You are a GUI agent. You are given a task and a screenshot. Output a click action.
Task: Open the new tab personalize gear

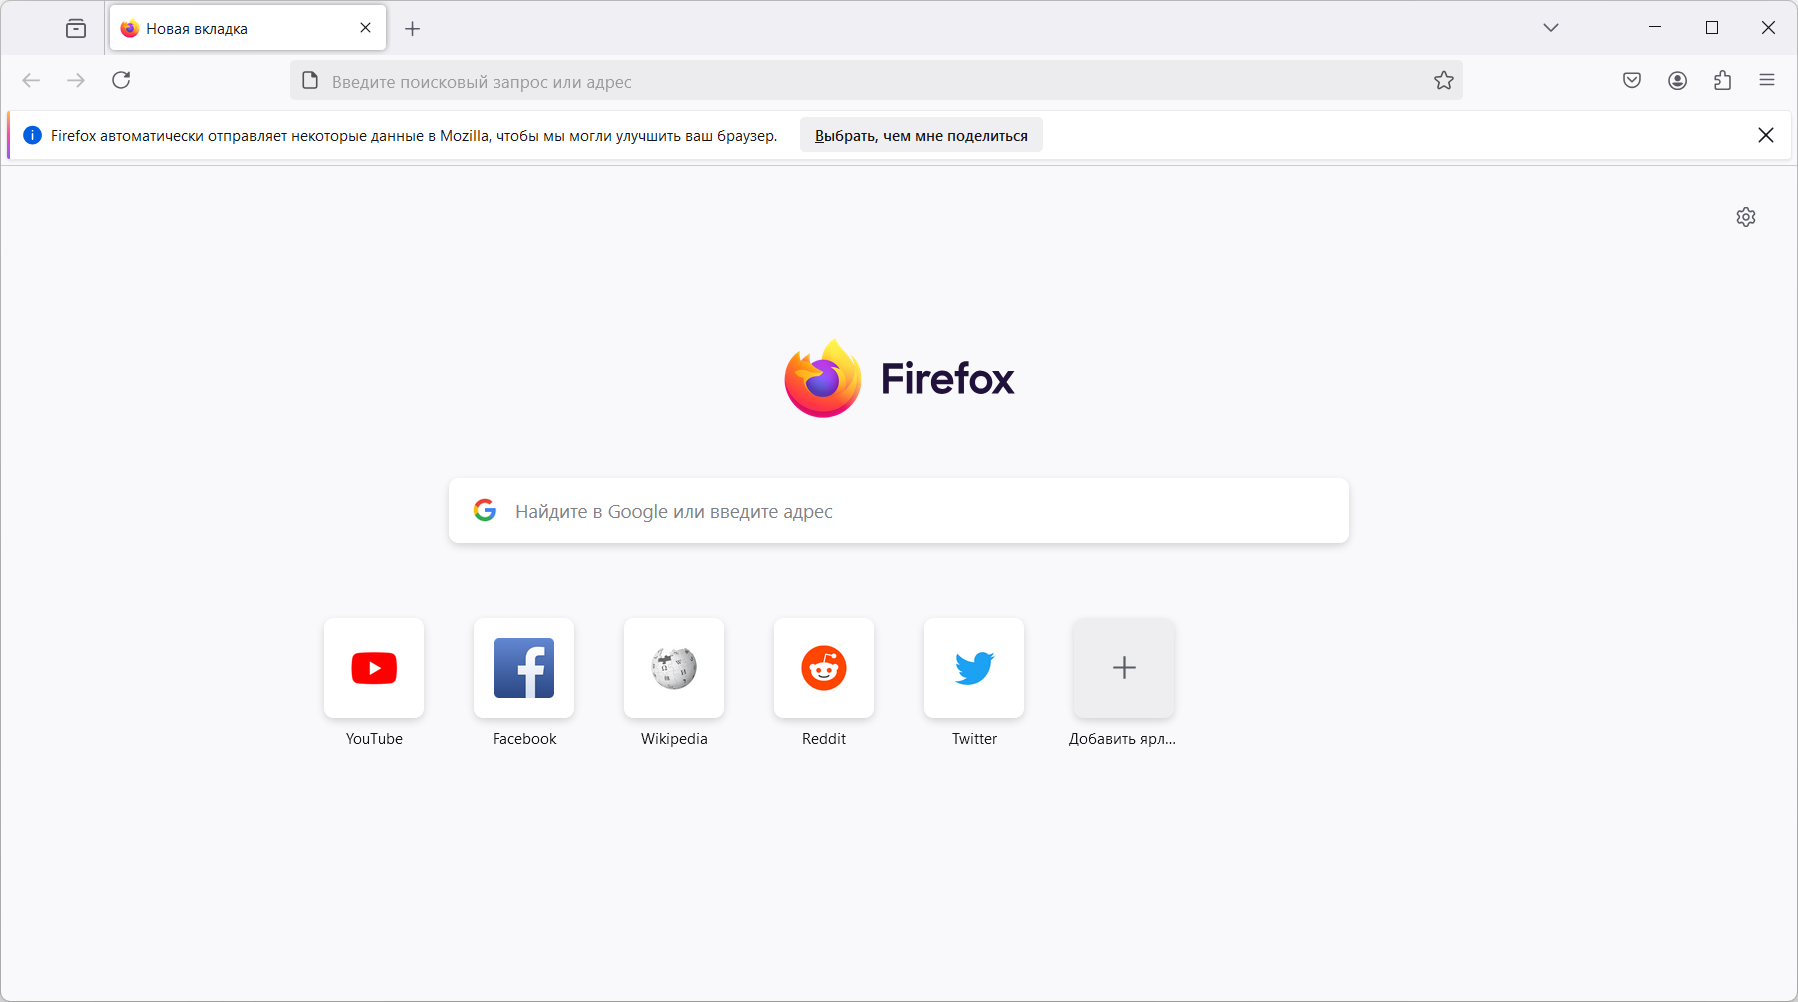(1746, 217)
